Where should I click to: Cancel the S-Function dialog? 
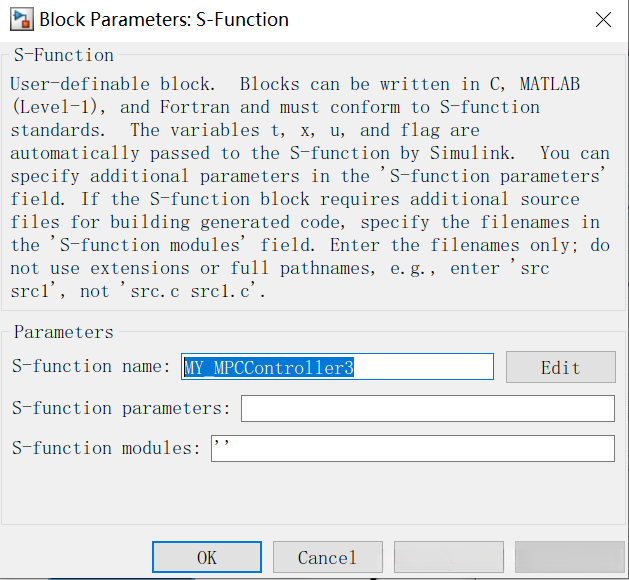(326, 557)
